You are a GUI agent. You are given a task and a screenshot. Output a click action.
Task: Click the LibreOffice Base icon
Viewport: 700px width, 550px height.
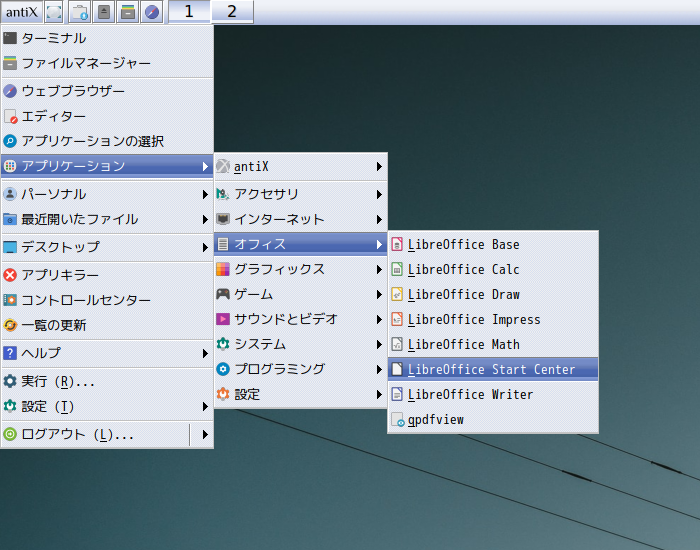tap(397, 244)
